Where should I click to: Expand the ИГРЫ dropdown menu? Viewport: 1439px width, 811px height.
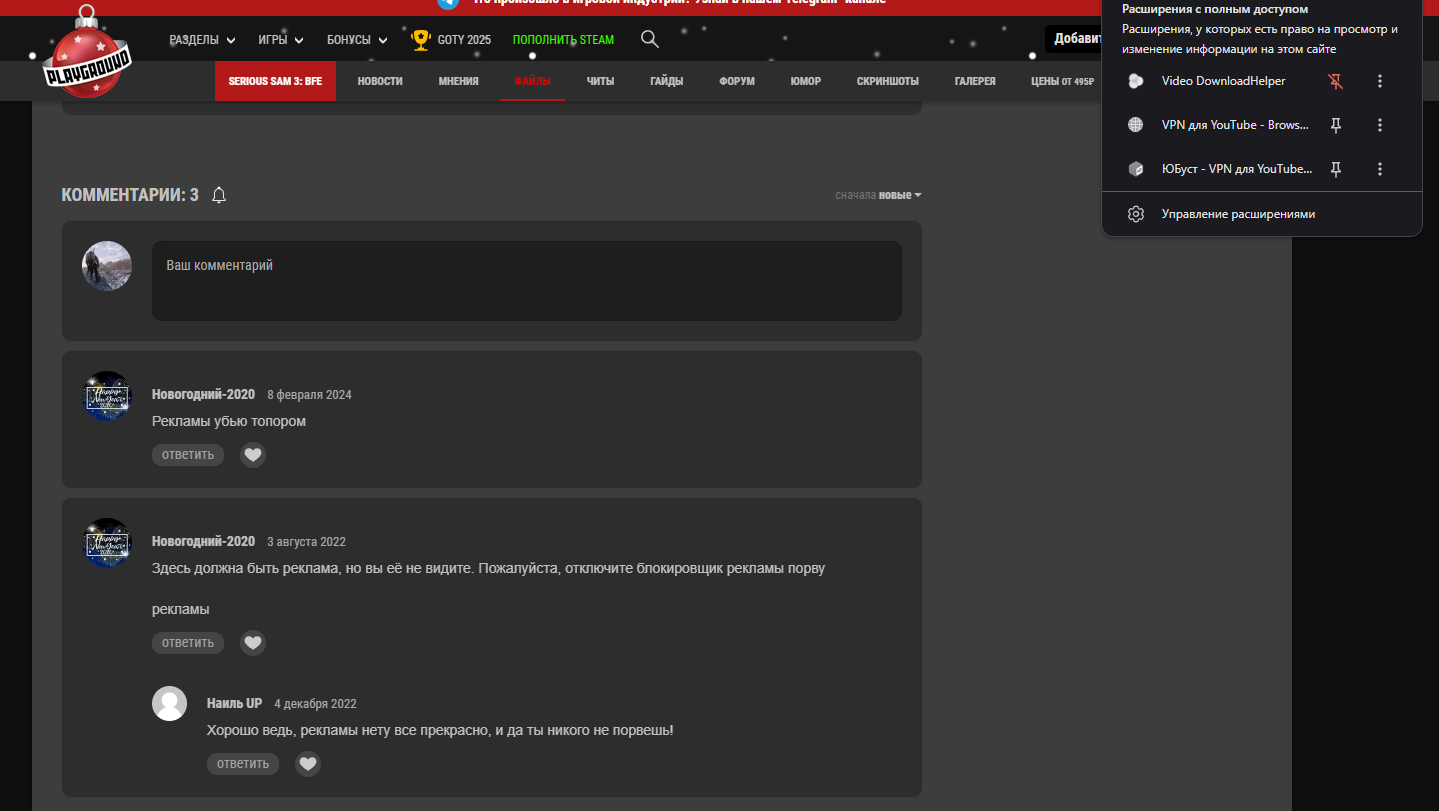click(281, 40)
